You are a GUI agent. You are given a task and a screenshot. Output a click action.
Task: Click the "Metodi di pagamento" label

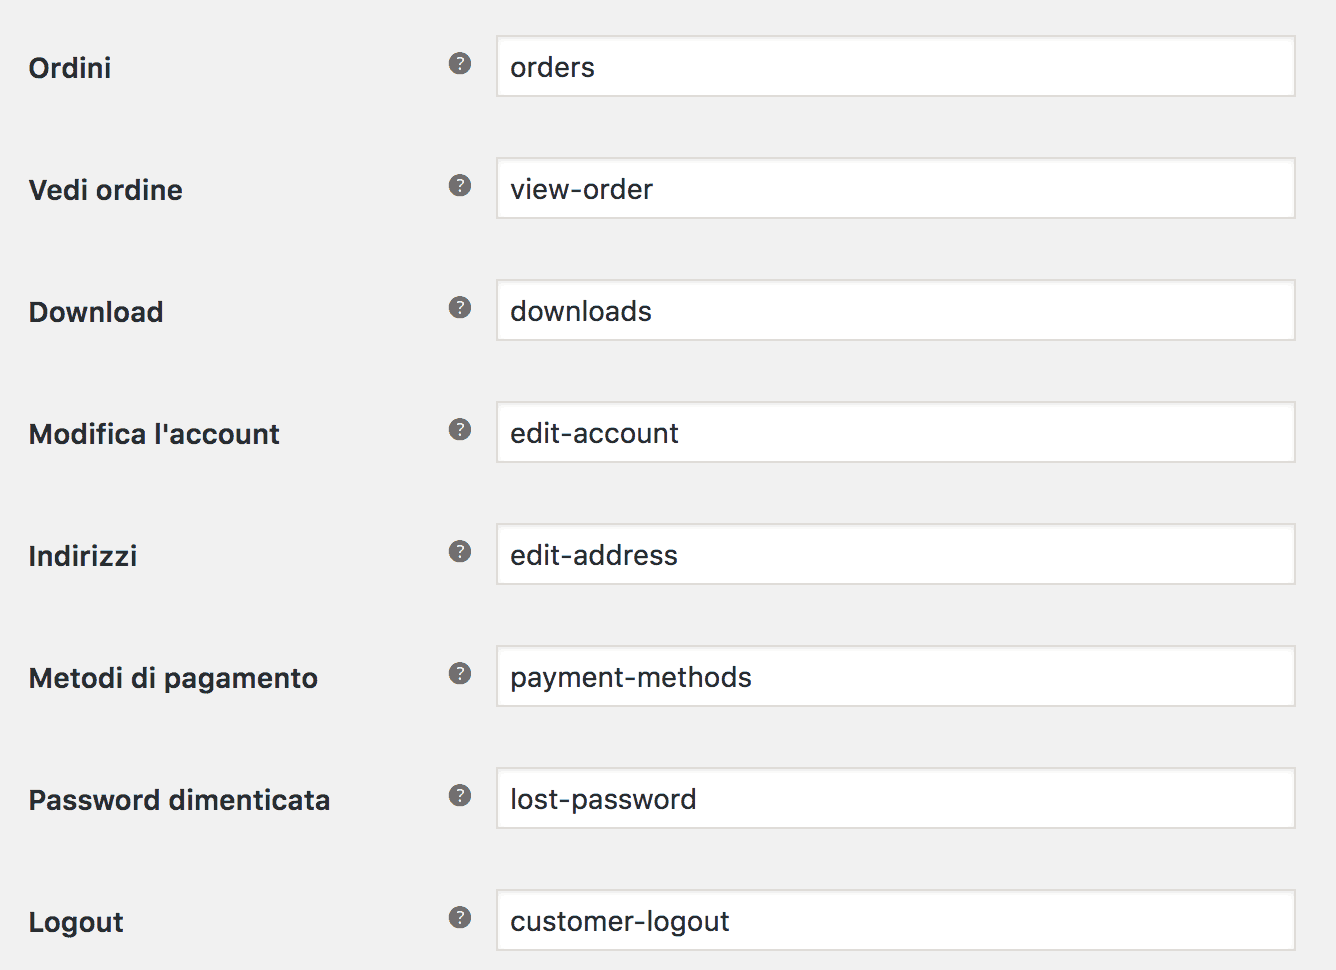click(x=173, y=678)
